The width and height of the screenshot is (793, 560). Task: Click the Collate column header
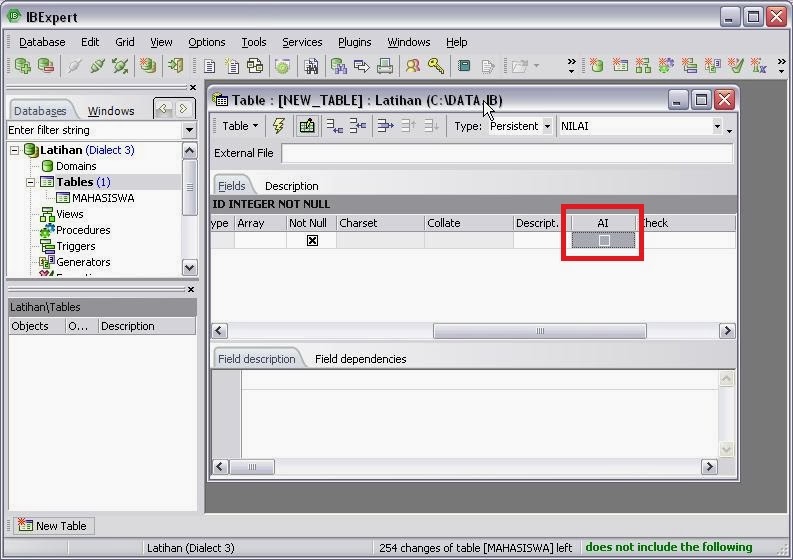(x=468, y=223)
